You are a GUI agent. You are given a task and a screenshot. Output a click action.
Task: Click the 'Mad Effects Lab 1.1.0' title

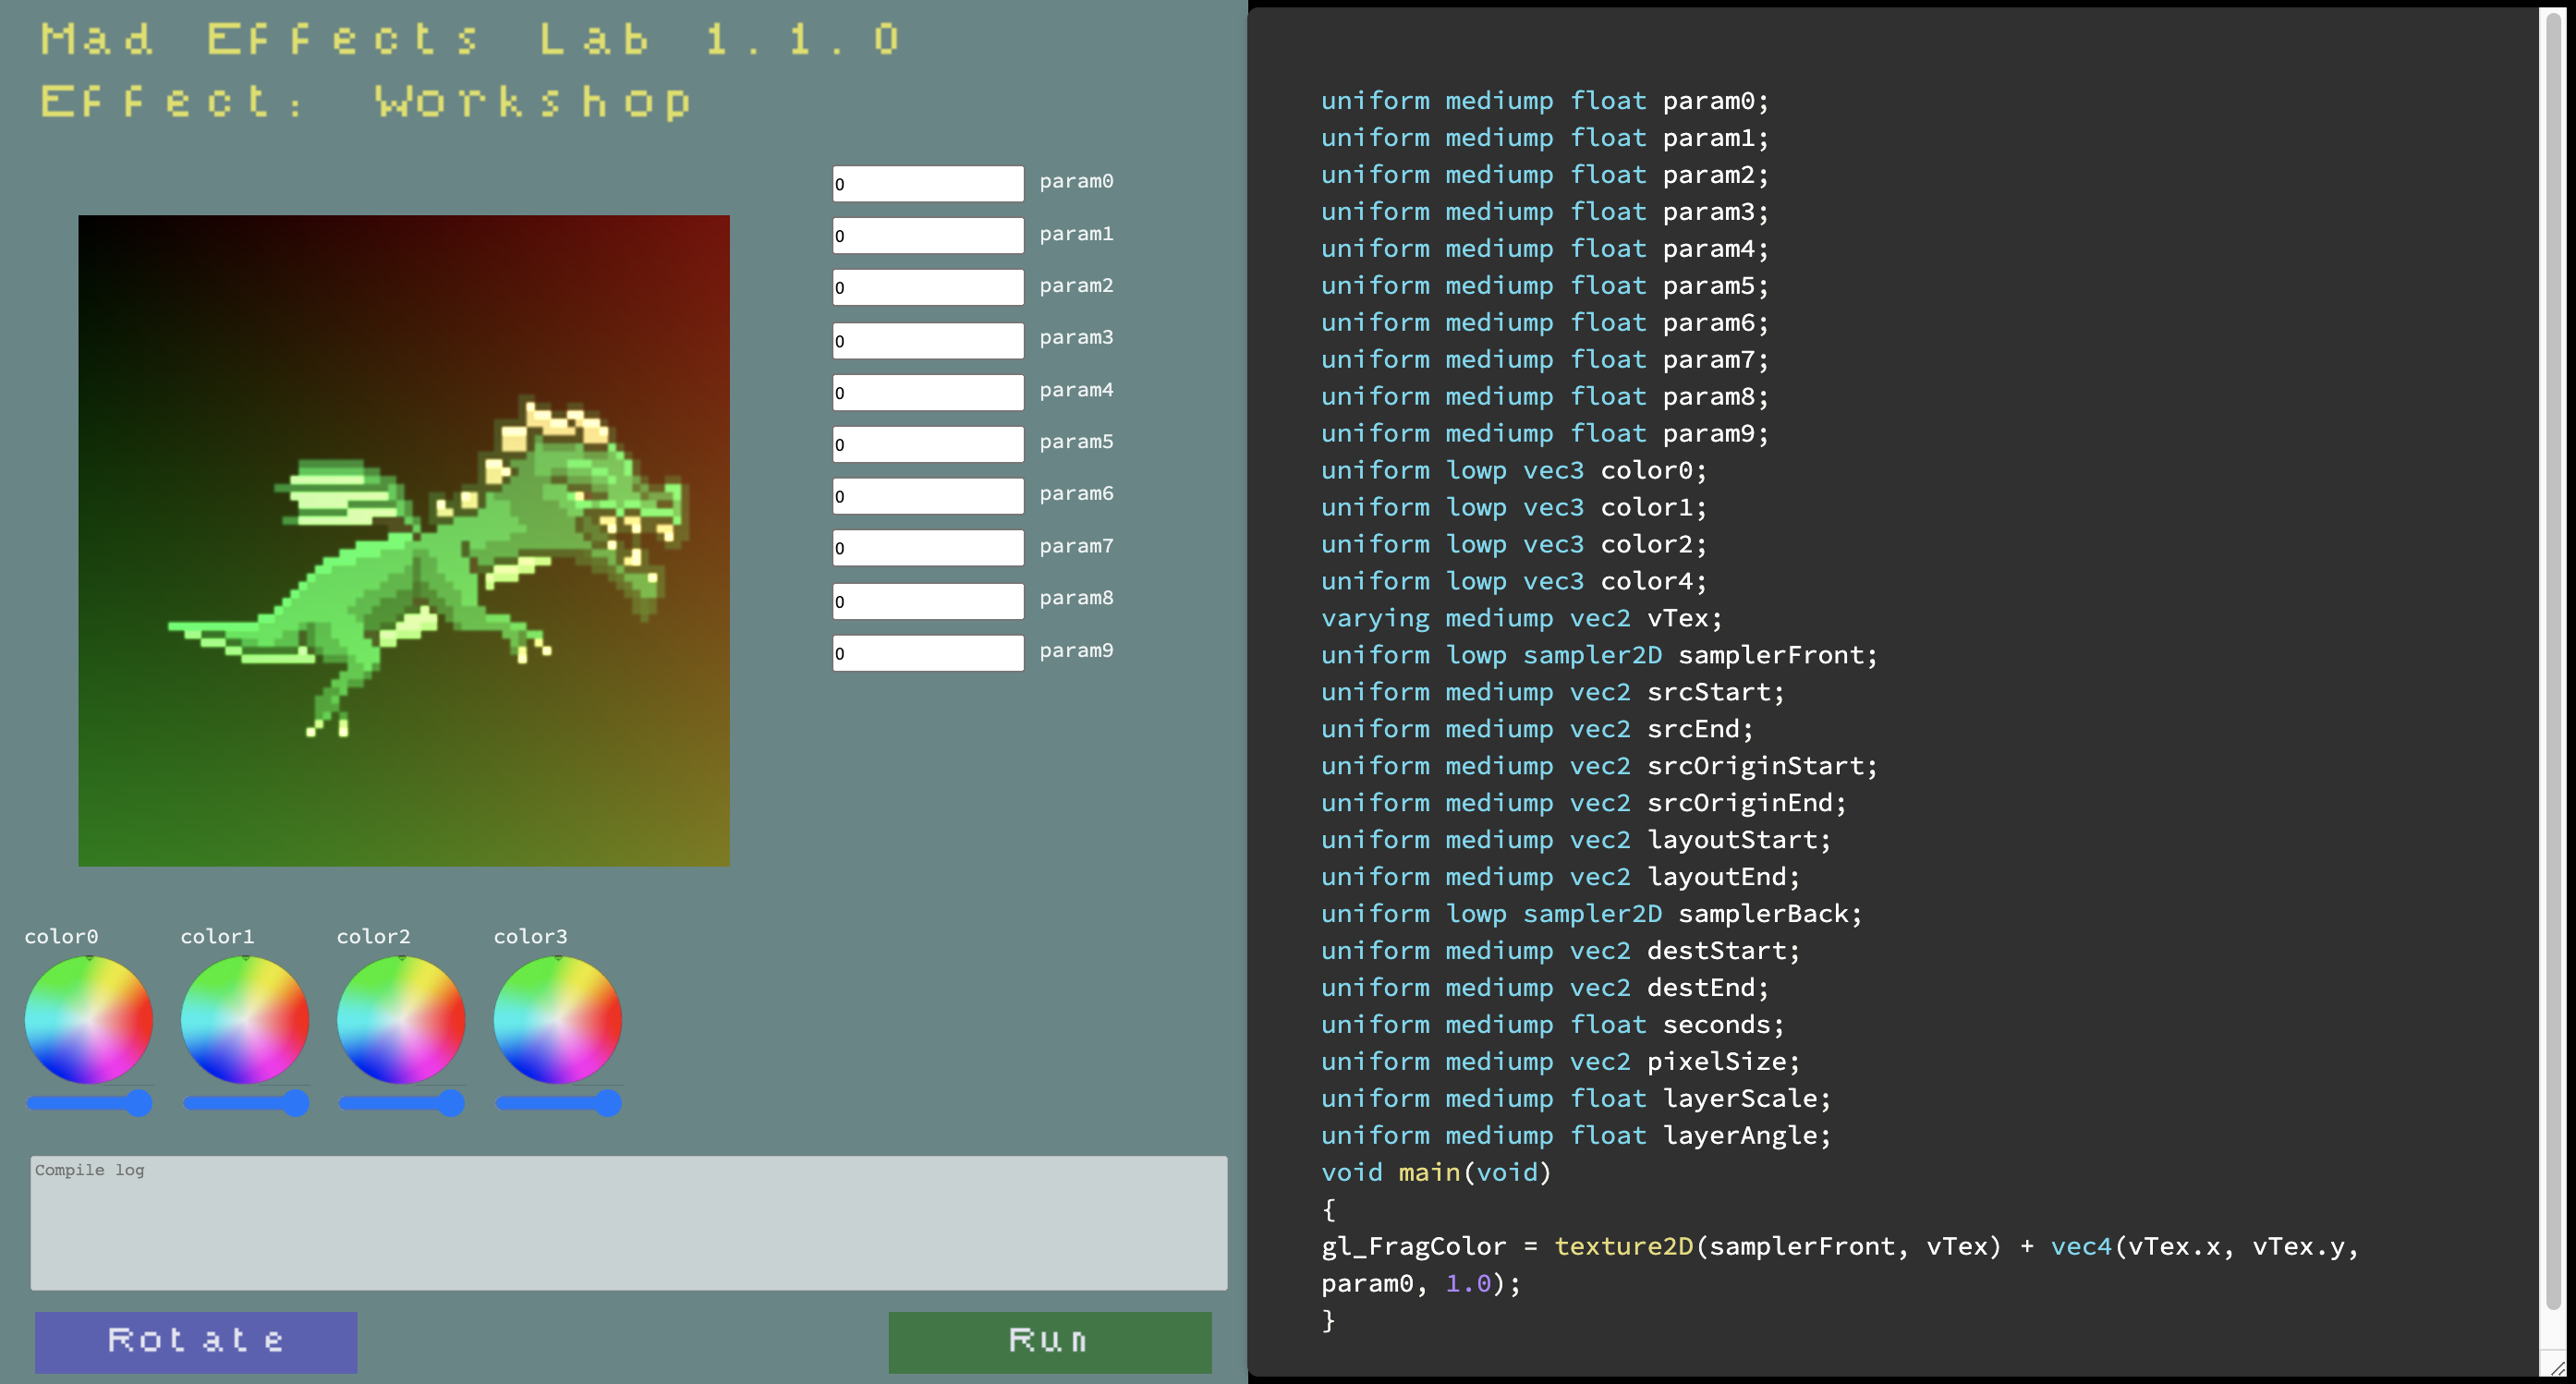[470, 39]
